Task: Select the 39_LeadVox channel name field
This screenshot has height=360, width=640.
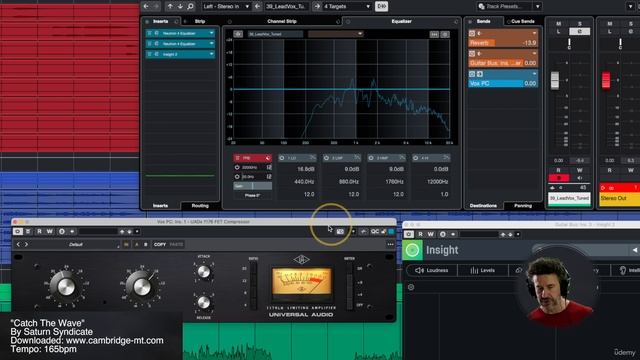Action: tap(286, 7)
